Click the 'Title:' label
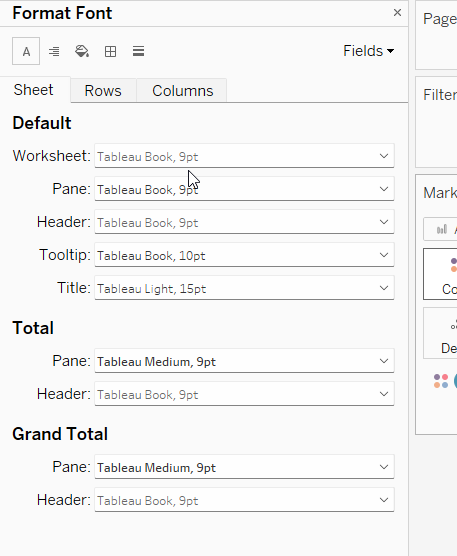 pyautogui.click(x=74, y=288)
